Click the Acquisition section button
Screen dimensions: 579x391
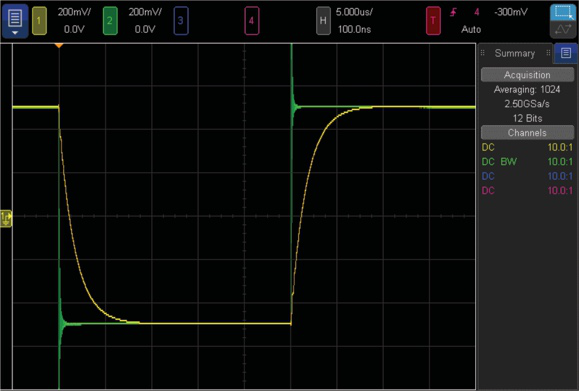tap(527, 75)
